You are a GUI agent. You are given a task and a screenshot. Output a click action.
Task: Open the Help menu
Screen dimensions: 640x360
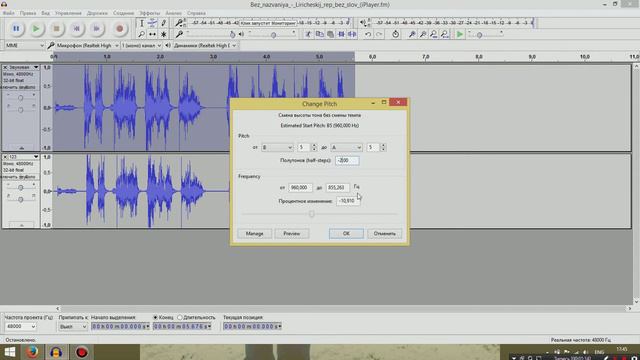click(x=196, y=13)
